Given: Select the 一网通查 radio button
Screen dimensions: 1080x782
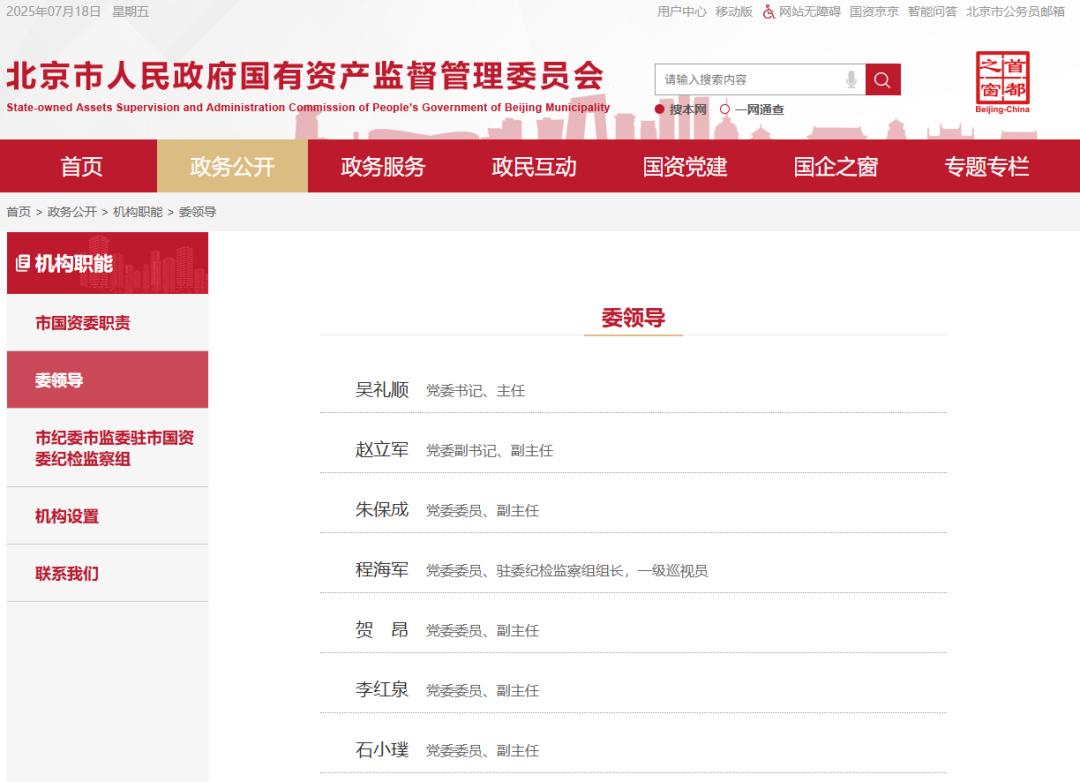Looking at the screenshot, I should (725, 110).
